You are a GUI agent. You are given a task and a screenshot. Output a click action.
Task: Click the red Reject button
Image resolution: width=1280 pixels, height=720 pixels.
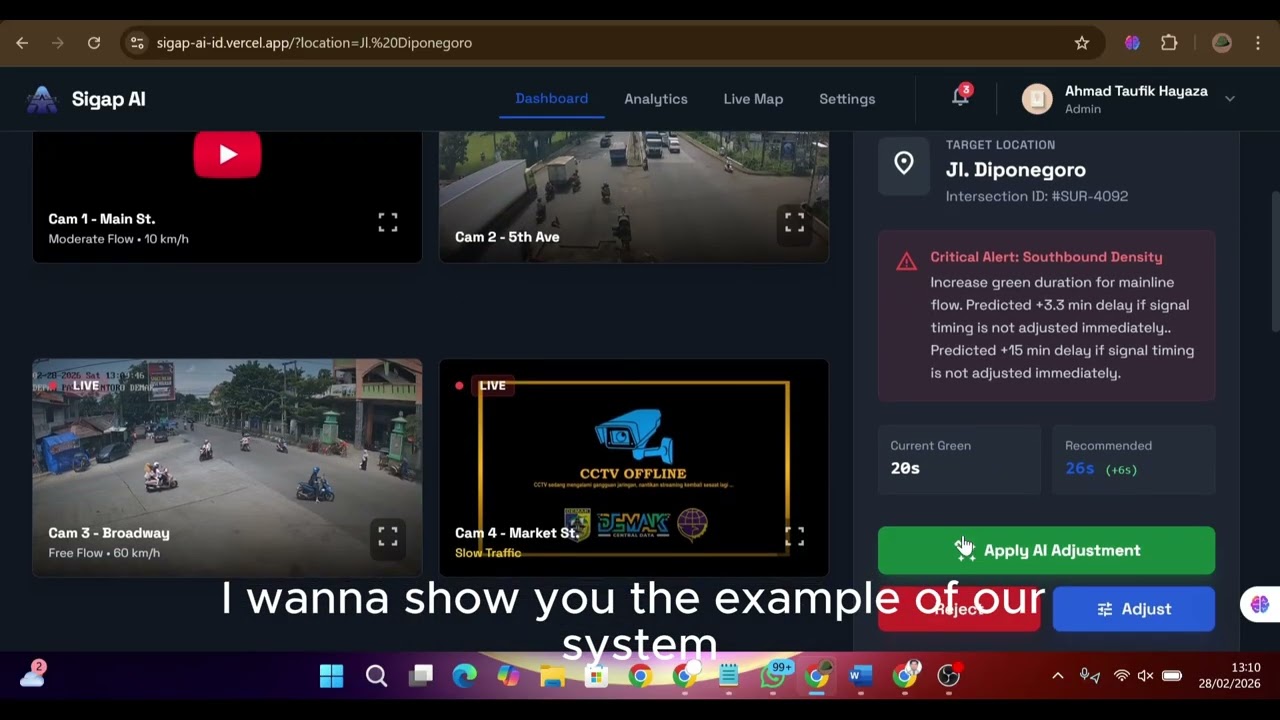(x=959, y=609)
